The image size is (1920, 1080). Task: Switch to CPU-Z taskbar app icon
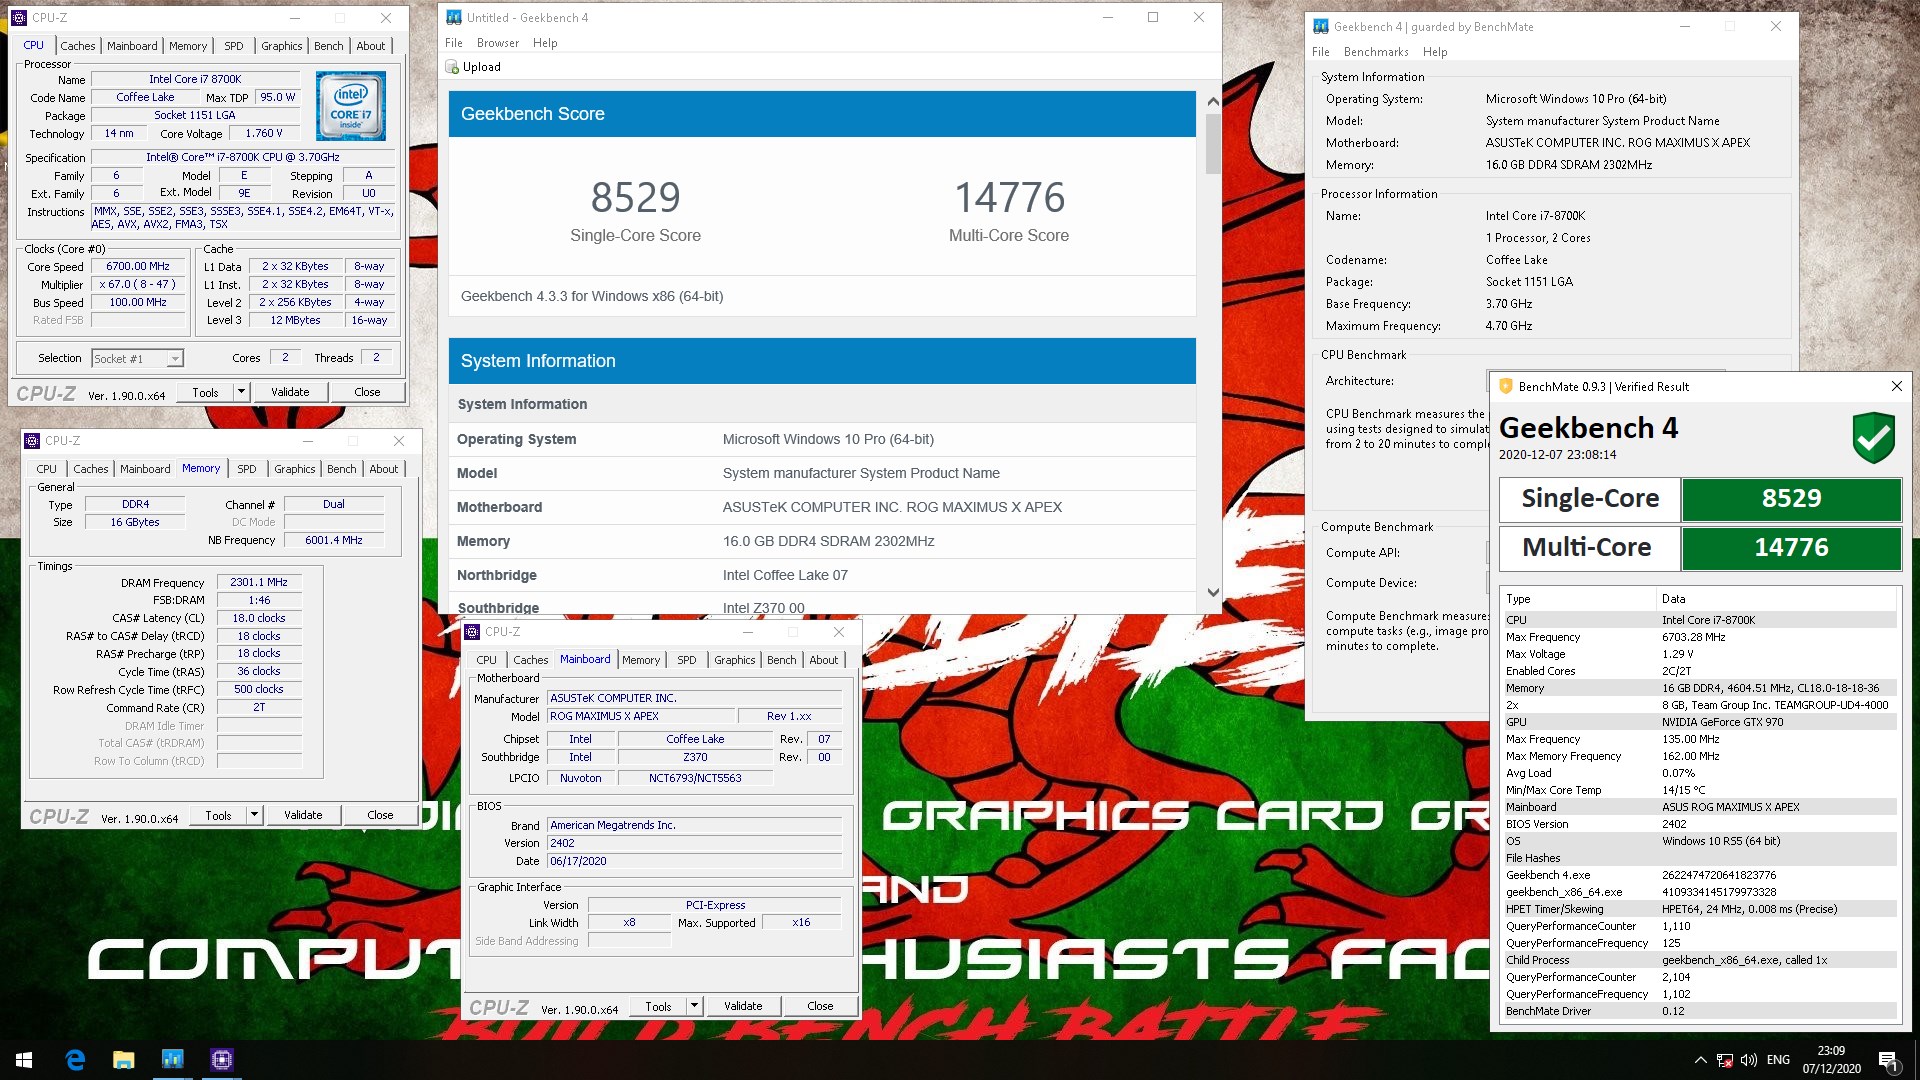(222, 1060)
